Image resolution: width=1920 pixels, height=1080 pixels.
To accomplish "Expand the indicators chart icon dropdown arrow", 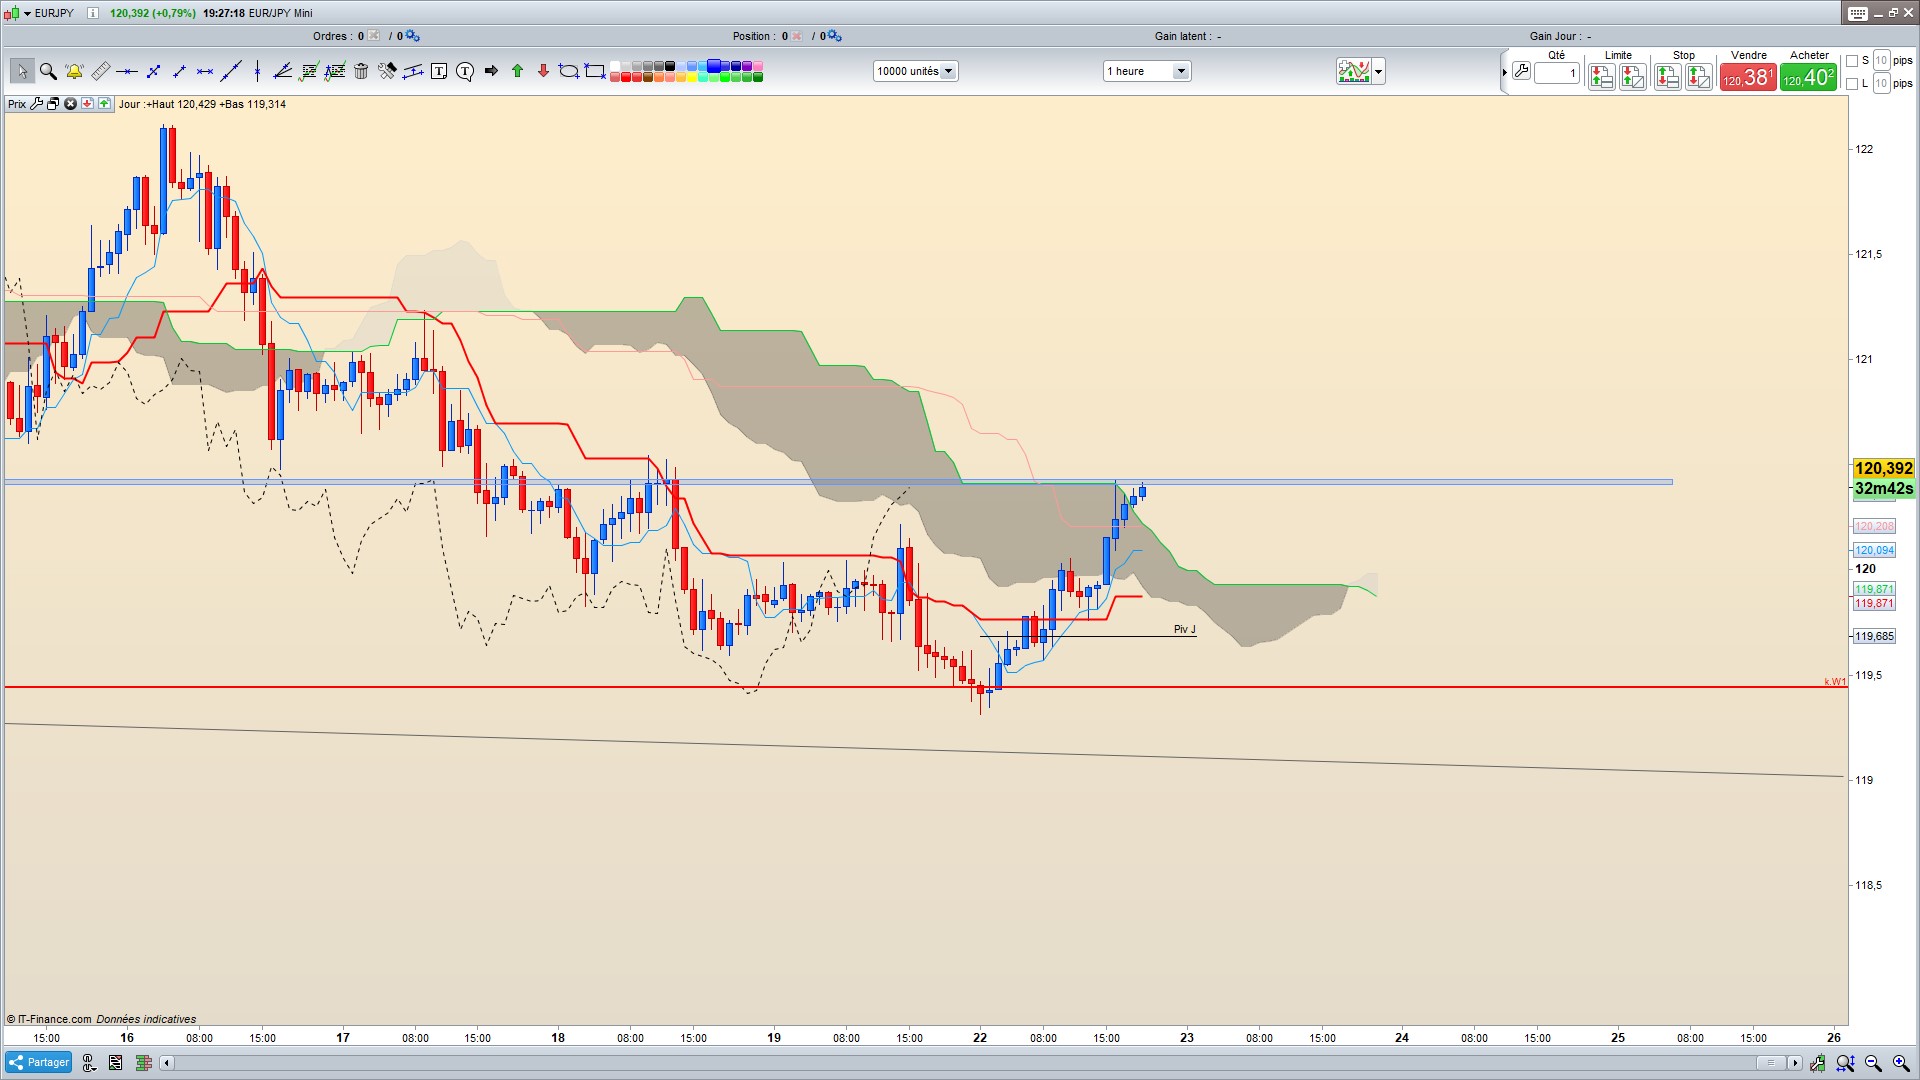I will 1379,71.
